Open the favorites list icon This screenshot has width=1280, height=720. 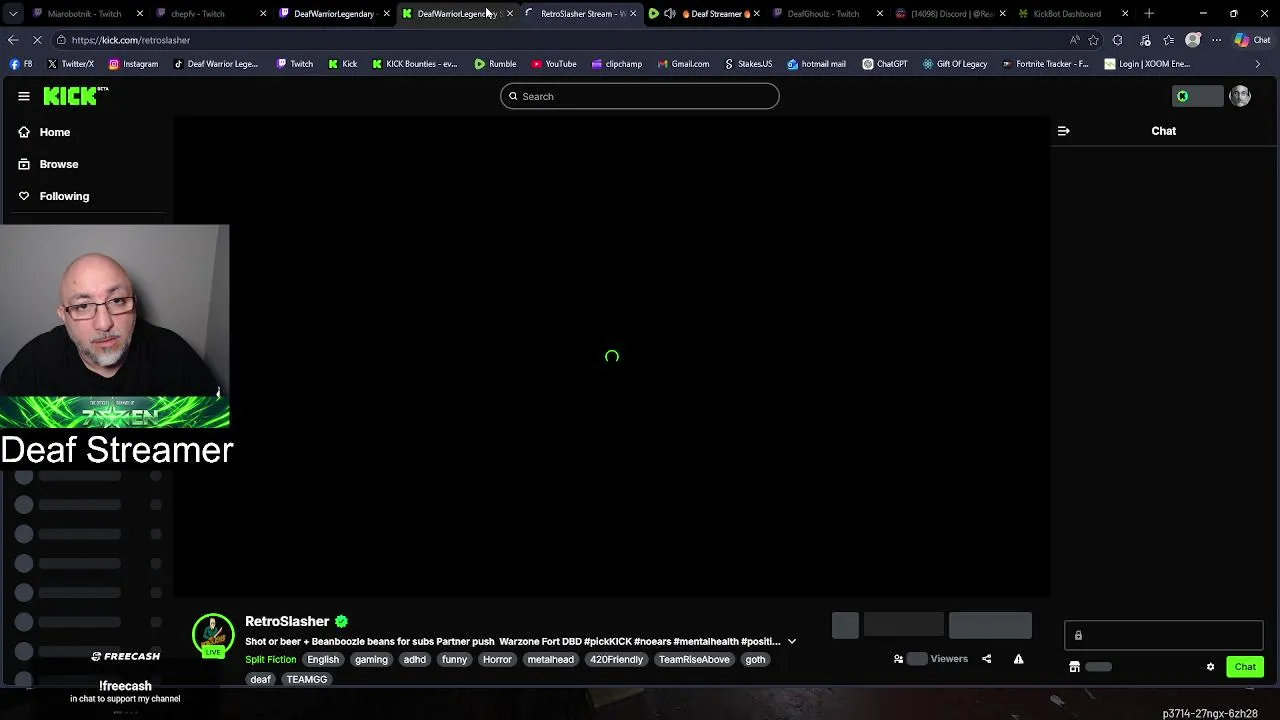[1169, 40]
